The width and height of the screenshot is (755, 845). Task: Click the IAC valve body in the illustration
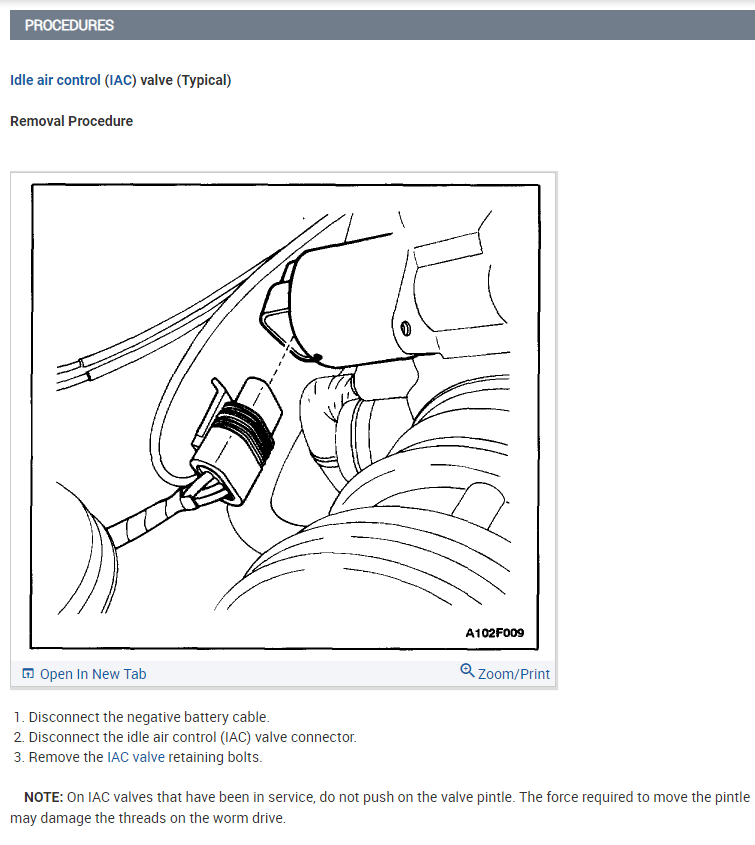[345, 302]
